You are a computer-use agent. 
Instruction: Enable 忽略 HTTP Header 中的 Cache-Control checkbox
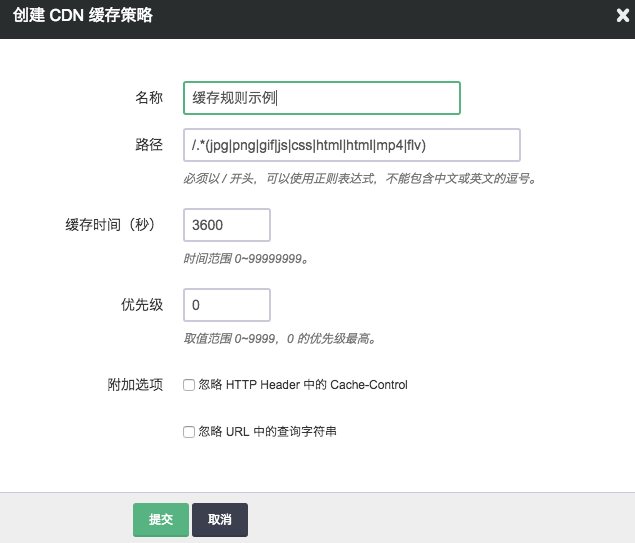188,385
